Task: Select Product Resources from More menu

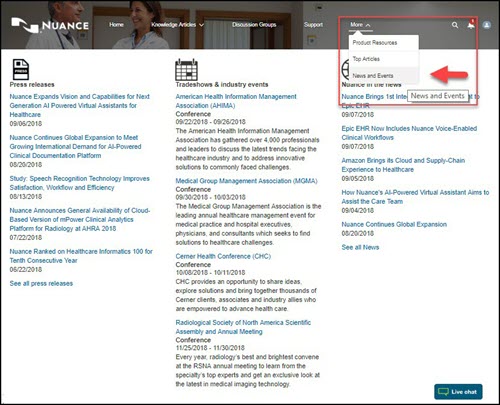Action: [x=383, y=43]
